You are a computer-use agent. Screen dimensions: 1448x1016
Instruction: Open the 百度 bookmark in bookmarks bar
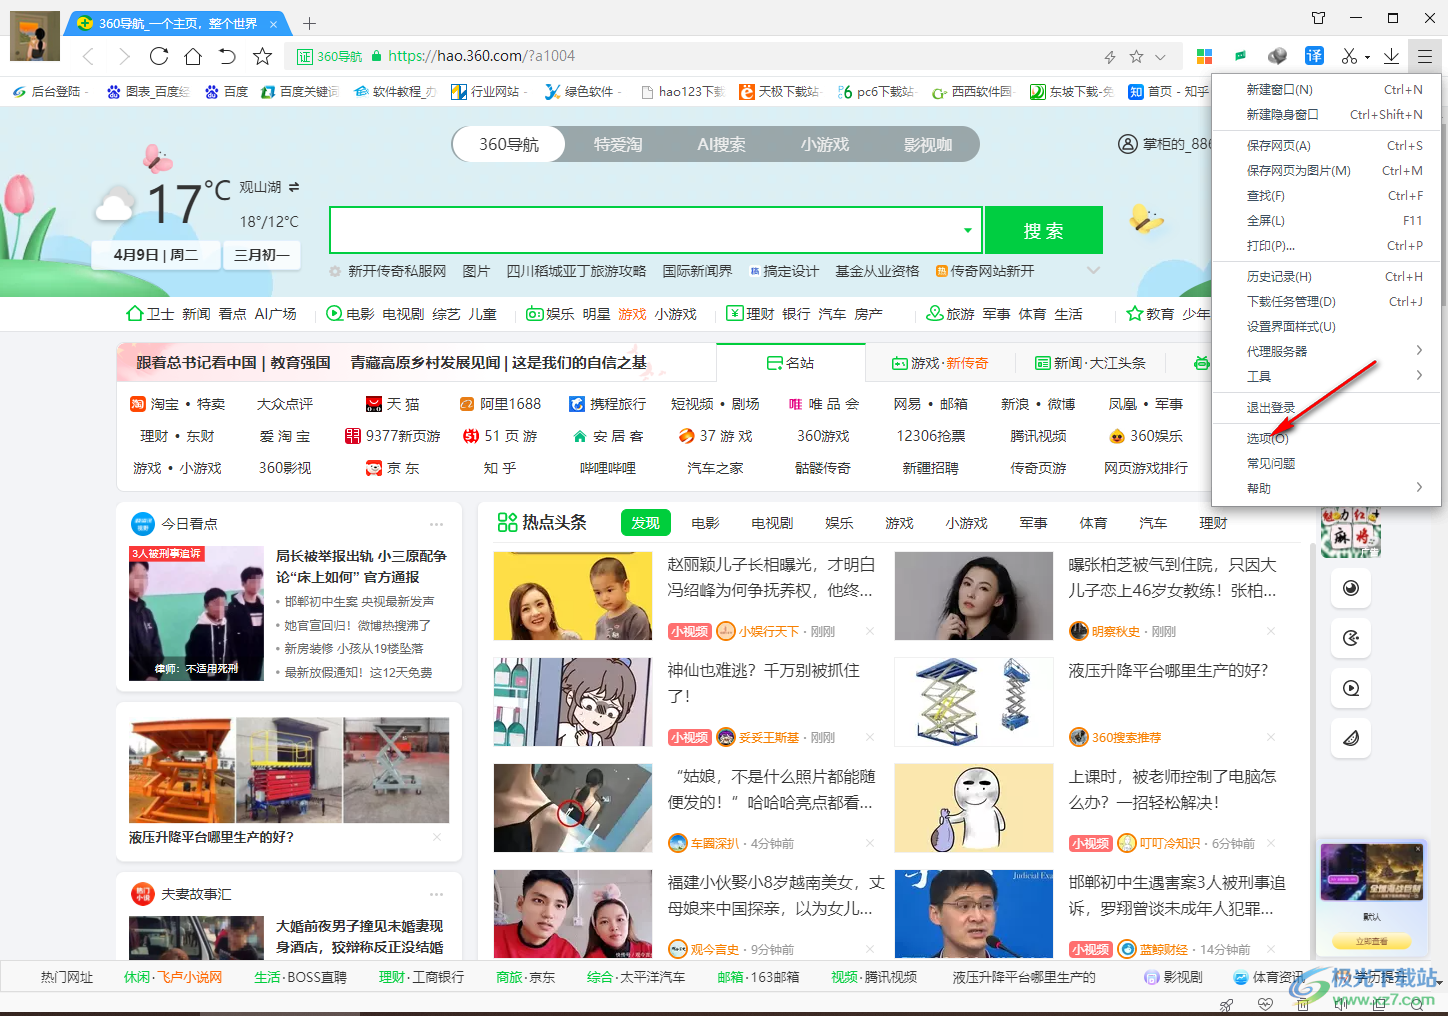pos(226,91)
